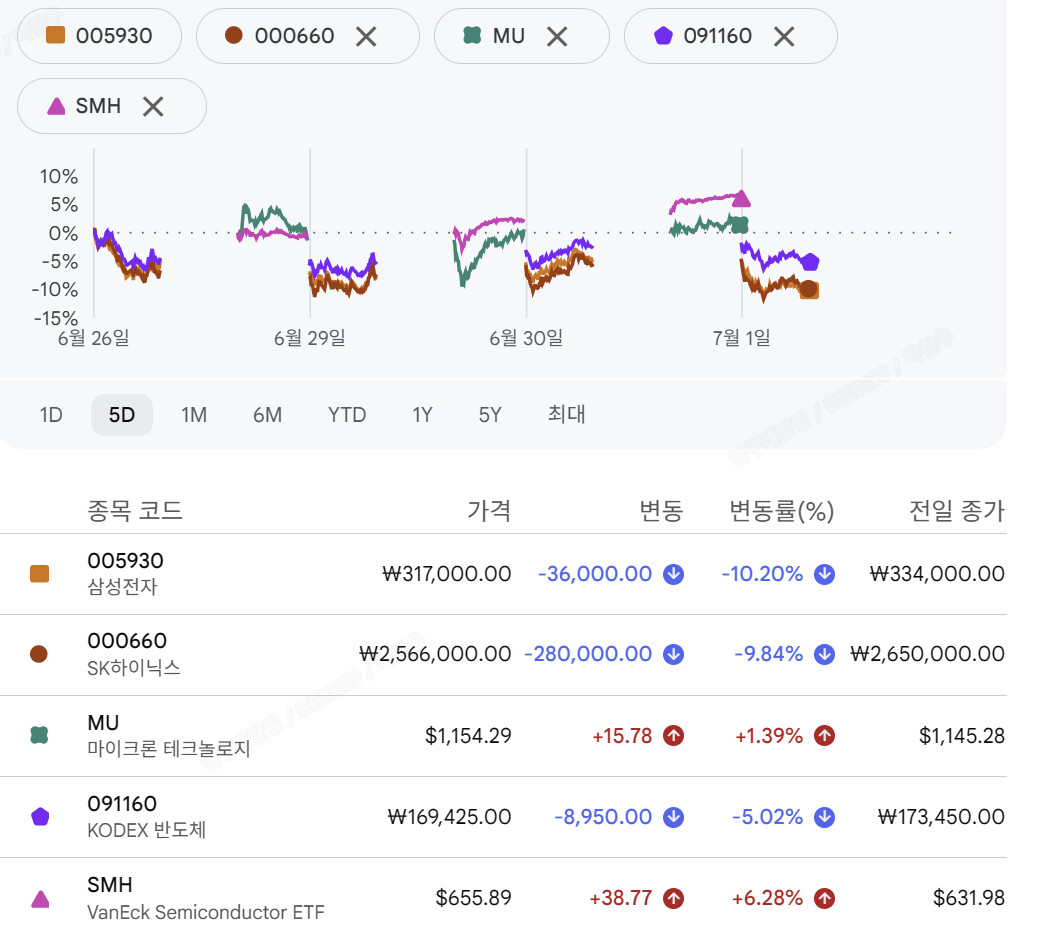Click the 종목 코드 column header

(x=134, y=511)
